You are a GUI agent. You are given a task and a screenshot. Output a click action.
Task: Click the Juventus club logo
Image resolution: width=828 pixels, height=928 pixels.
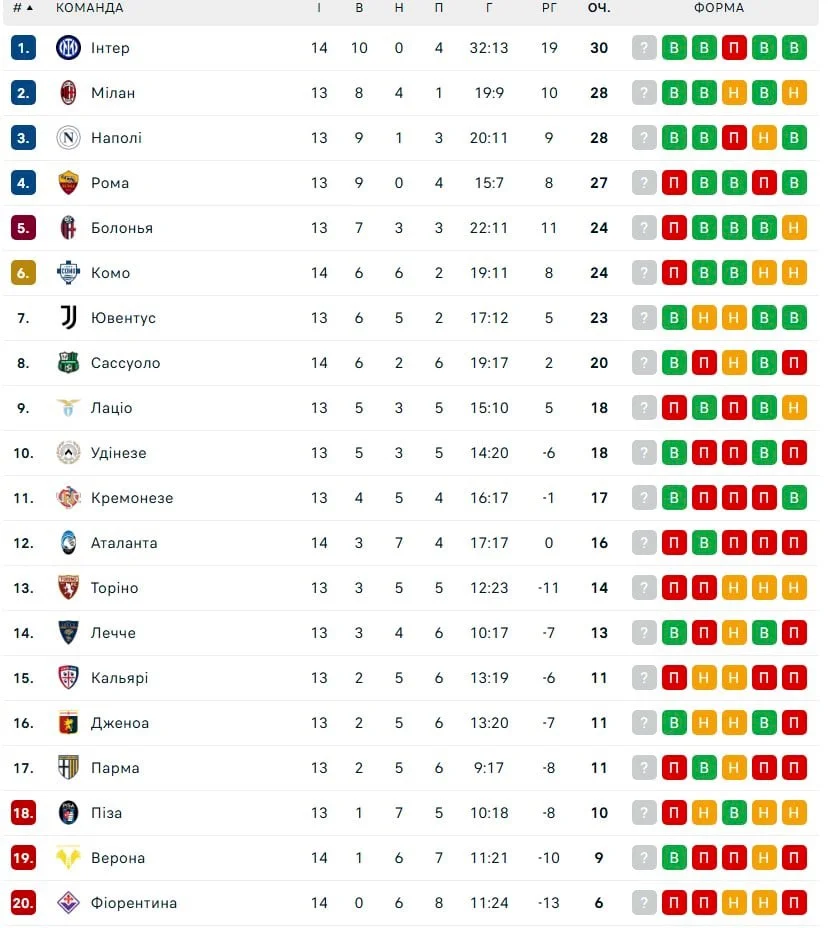68,317
